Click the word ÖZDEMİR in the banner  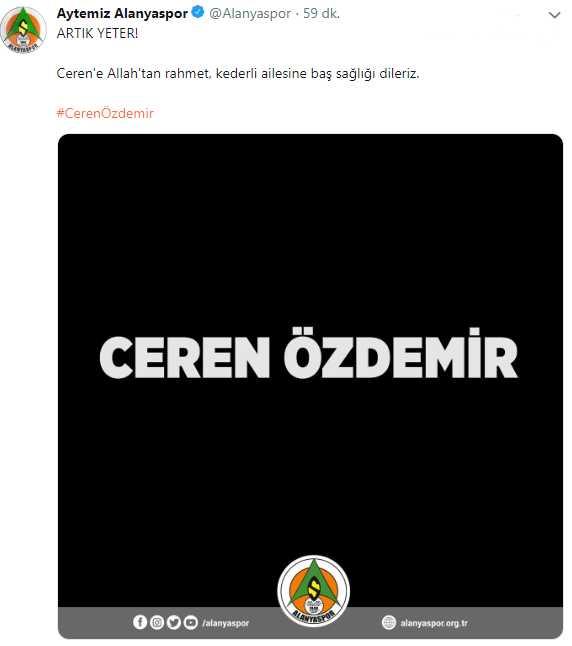401,353
